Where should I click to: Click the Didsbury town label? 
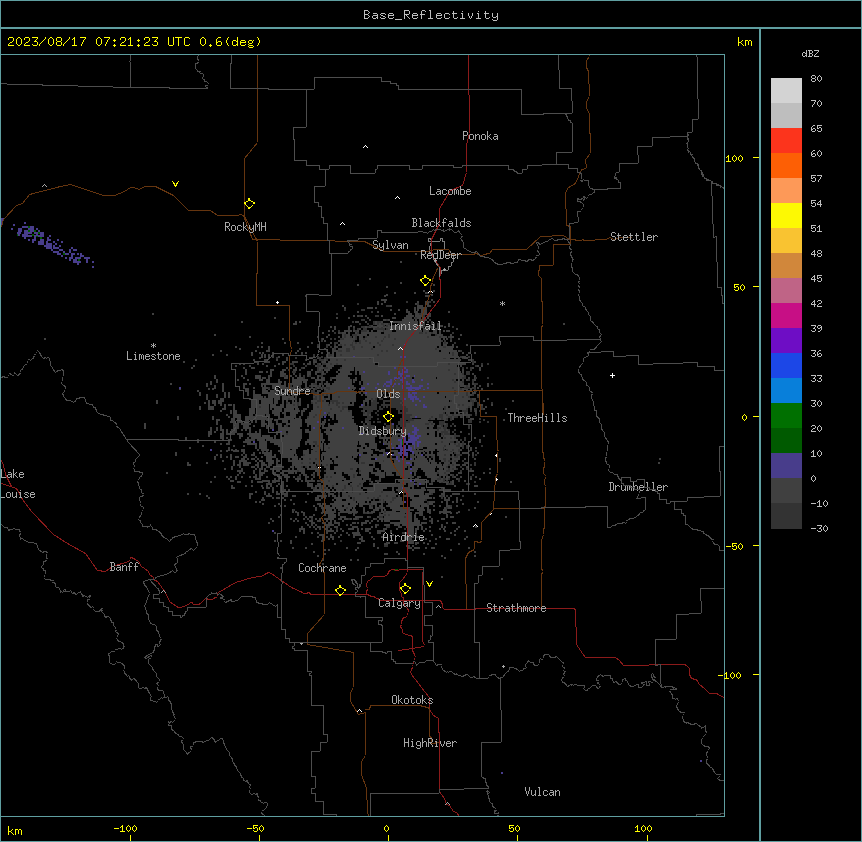point(383,431)
